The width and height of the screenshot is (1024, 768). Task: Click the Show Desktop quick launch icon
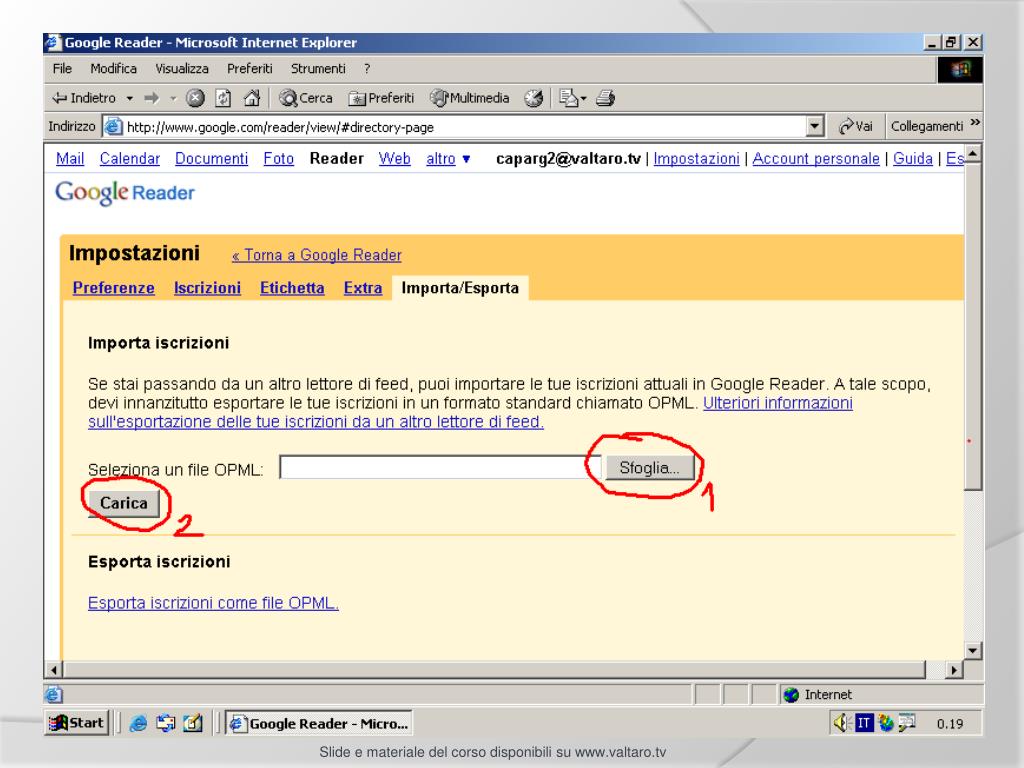click(165, 723)
